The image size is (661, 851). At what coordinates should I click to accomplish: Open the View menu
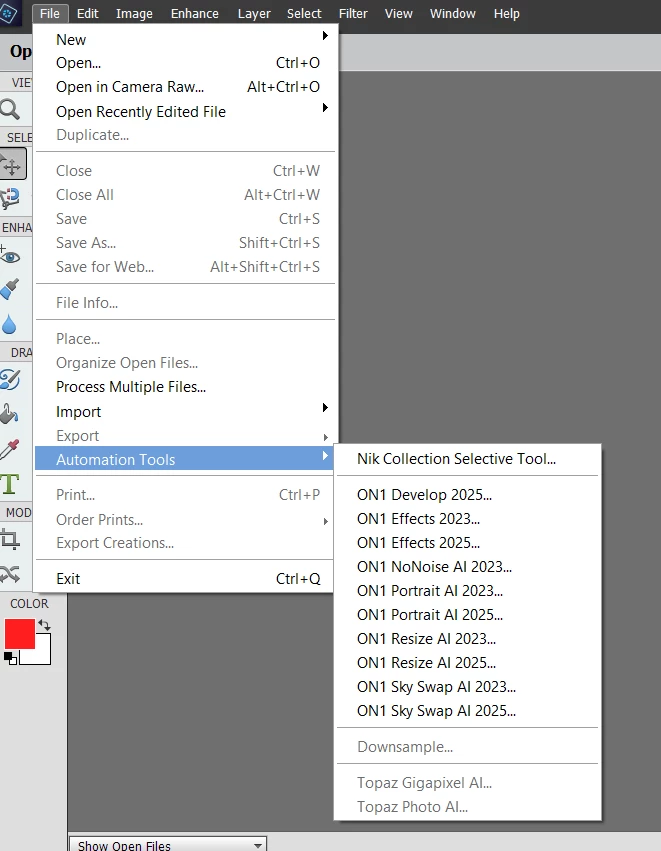pos(398,13)
